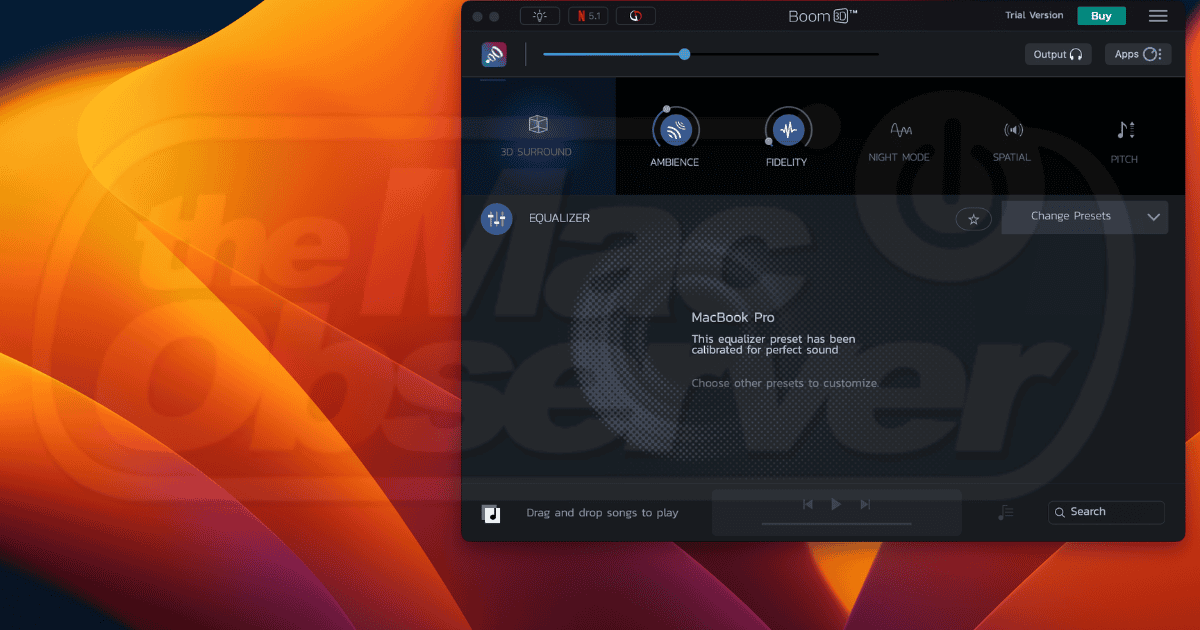Open the Apps volume controller menu
The height and width of the screenshot is (630, 1200).
click(1137, 55)
